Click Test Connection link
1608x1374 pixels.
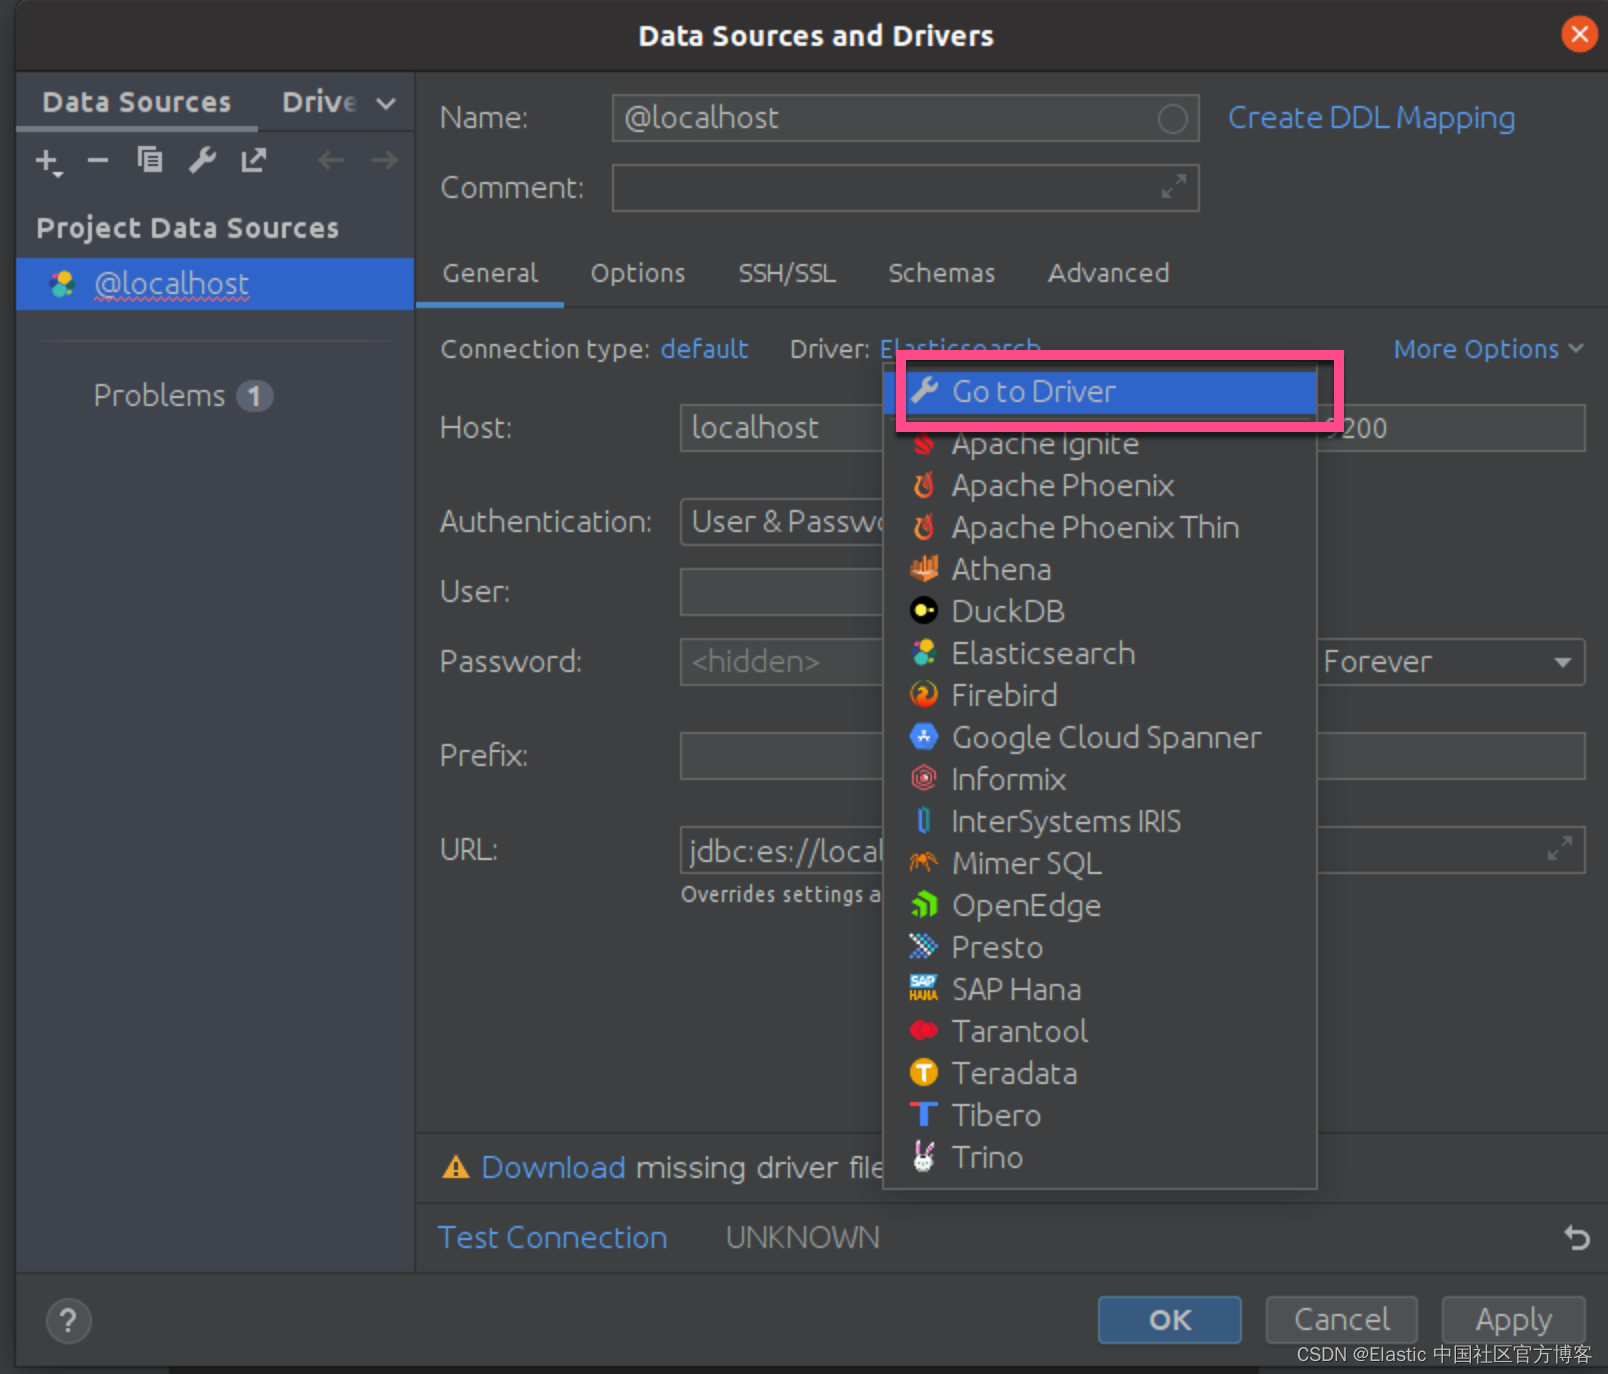coord(553,1237)
